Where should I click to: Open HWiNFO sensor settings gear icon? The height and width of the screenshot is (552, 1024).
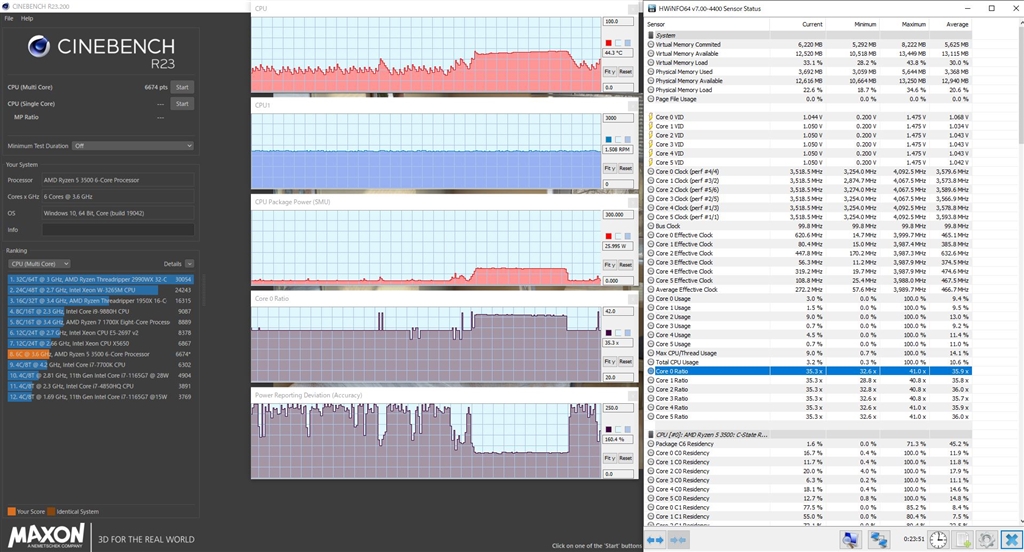tap(987, 540)
